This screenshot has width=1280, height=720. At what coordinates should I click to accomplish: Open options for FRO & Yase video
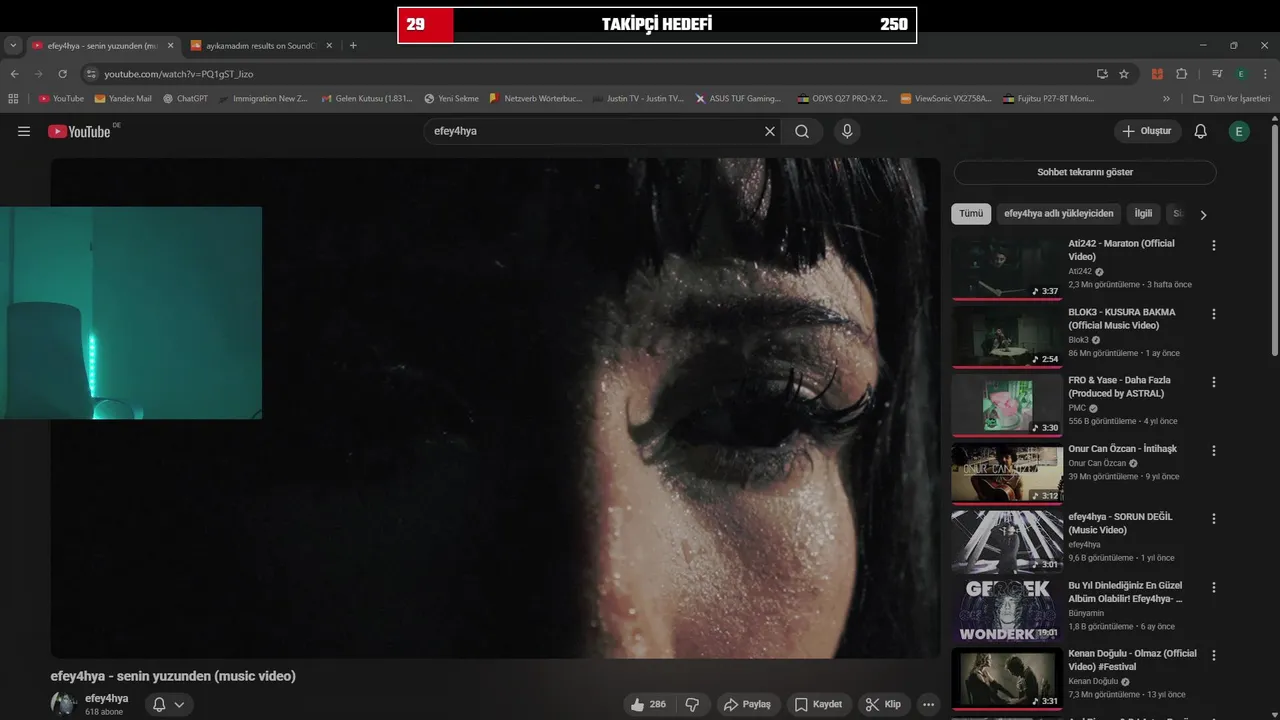[1214, 382]
